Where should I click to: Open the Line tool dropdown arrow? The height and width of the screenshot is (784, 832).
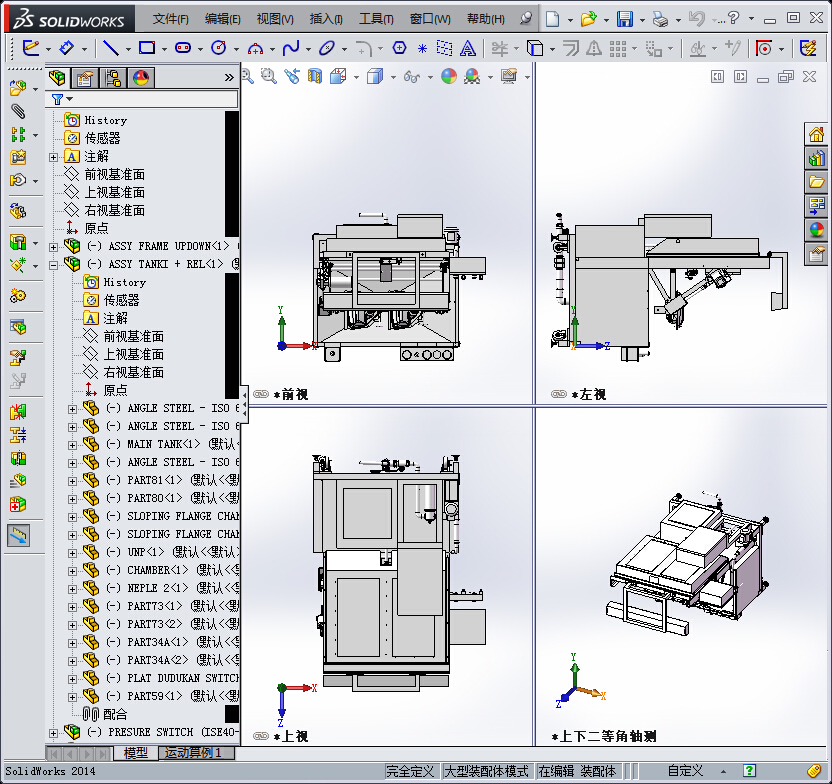128,49
